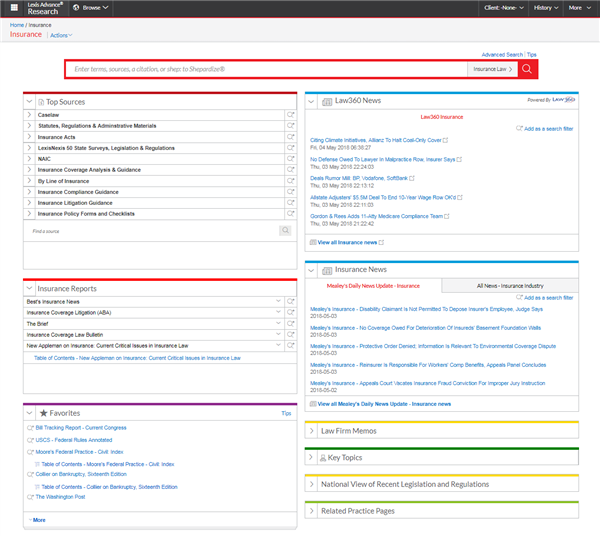Screen dimensions: 600x536
Task: Open the Client -None- menu
Action: click(504, 8)
